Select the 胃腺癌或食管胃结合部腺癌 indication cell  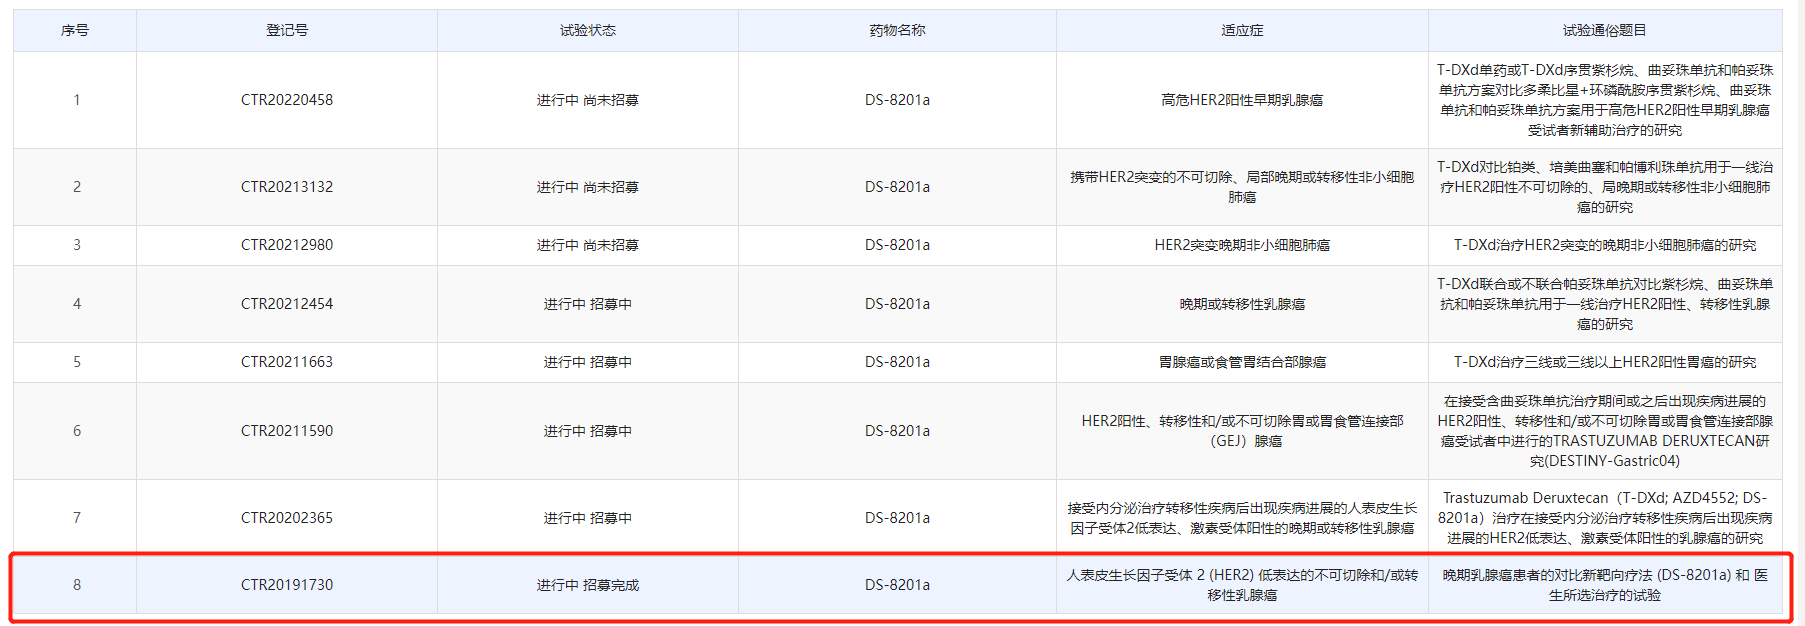point(1242,362)
